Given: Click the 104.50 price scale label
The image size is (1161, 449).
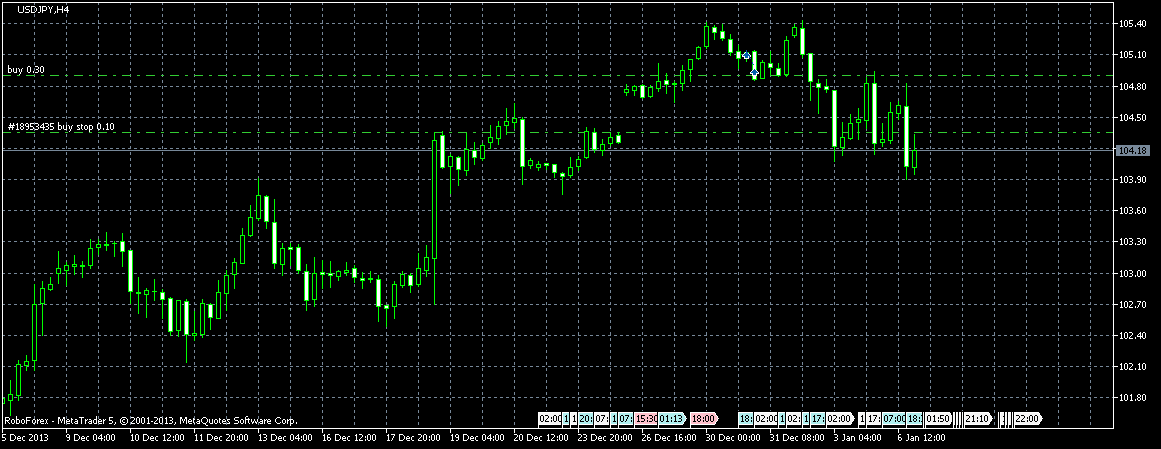Looking at the screenshot, I should point(1133,117).
